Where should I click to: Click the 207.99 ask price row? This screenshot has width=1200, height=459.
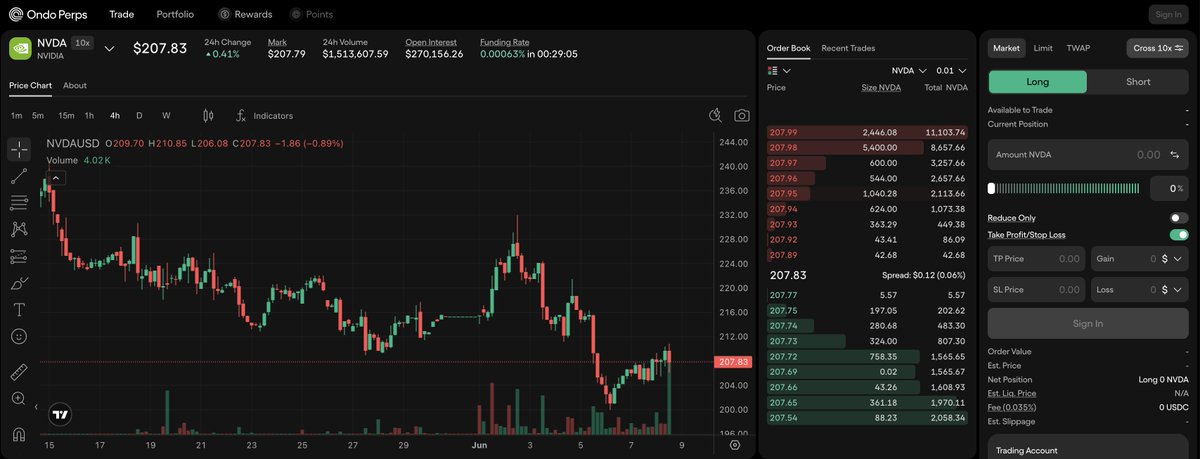(867, 132)
